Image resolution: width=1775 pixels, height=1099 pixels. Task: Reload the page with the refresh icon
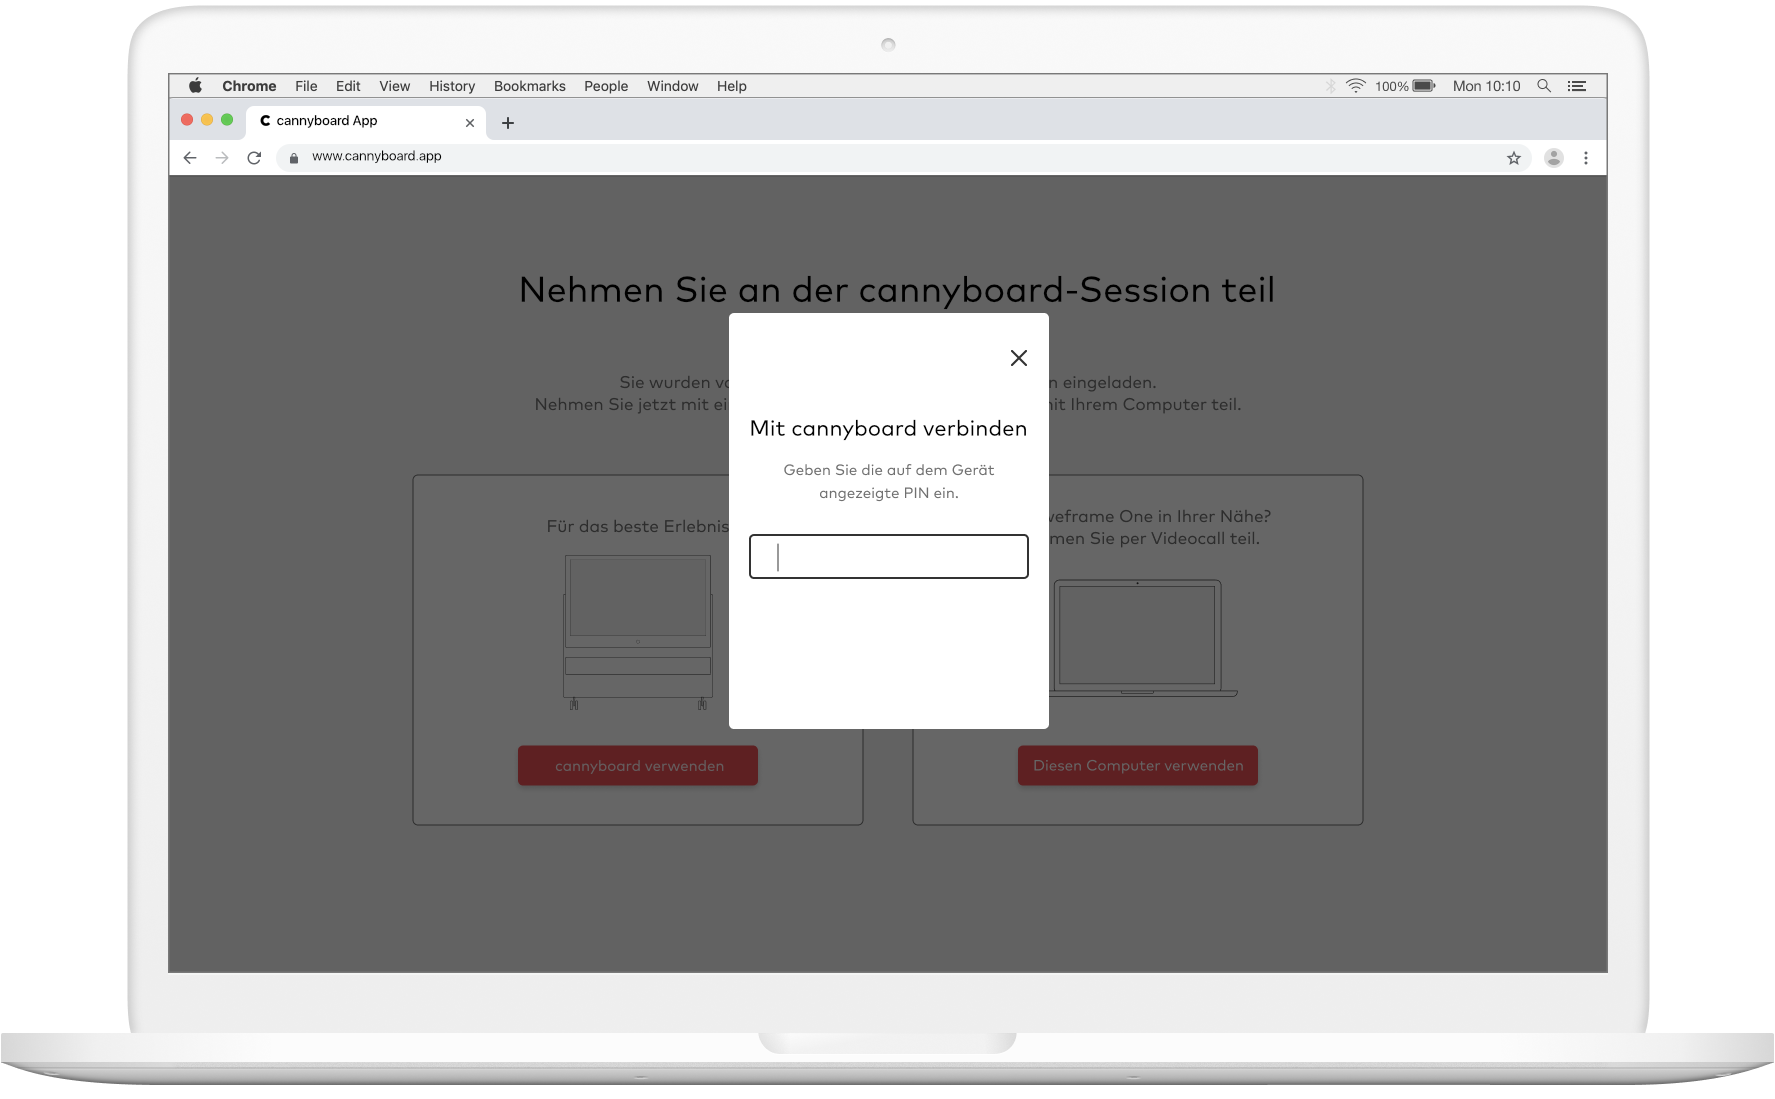[x=254, y=158]
